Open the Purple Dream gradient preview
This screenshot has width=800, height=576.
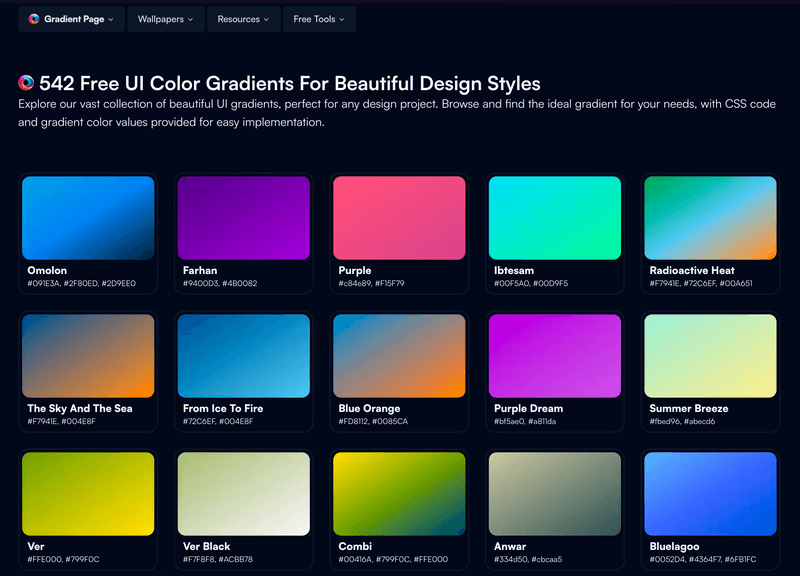tap(554, 352)
